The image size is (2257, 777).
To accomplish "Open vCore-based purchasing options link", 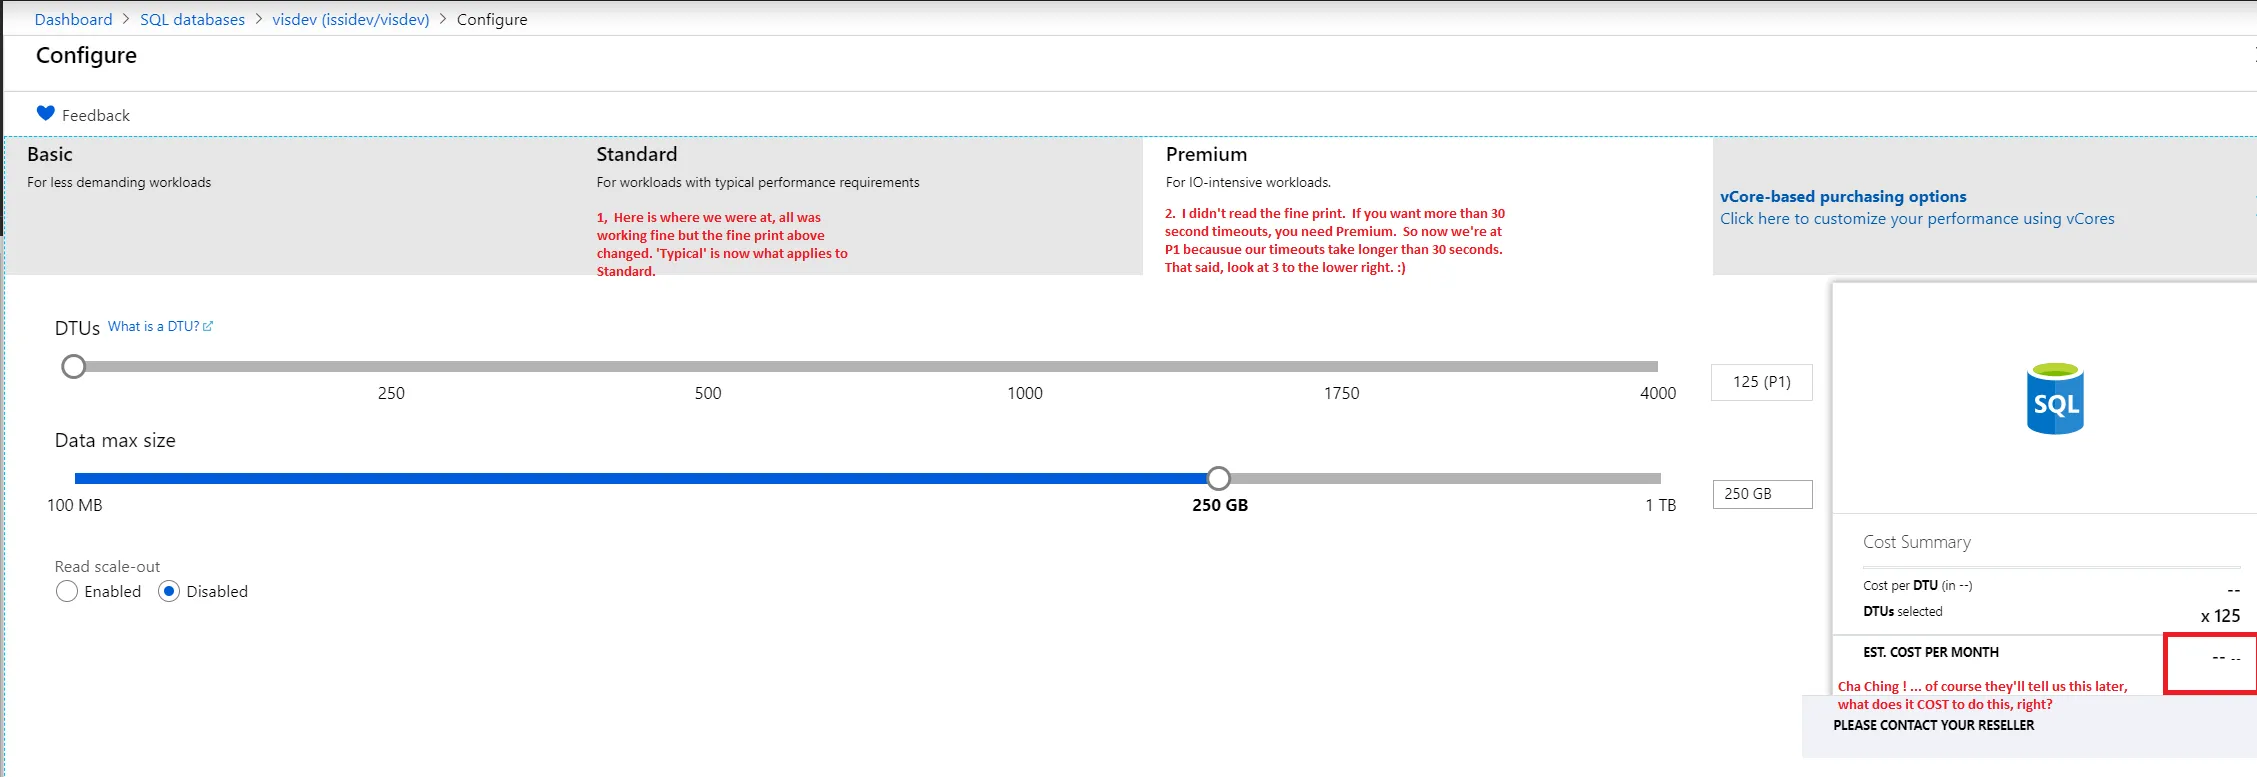I will [x=1843, y=196].
